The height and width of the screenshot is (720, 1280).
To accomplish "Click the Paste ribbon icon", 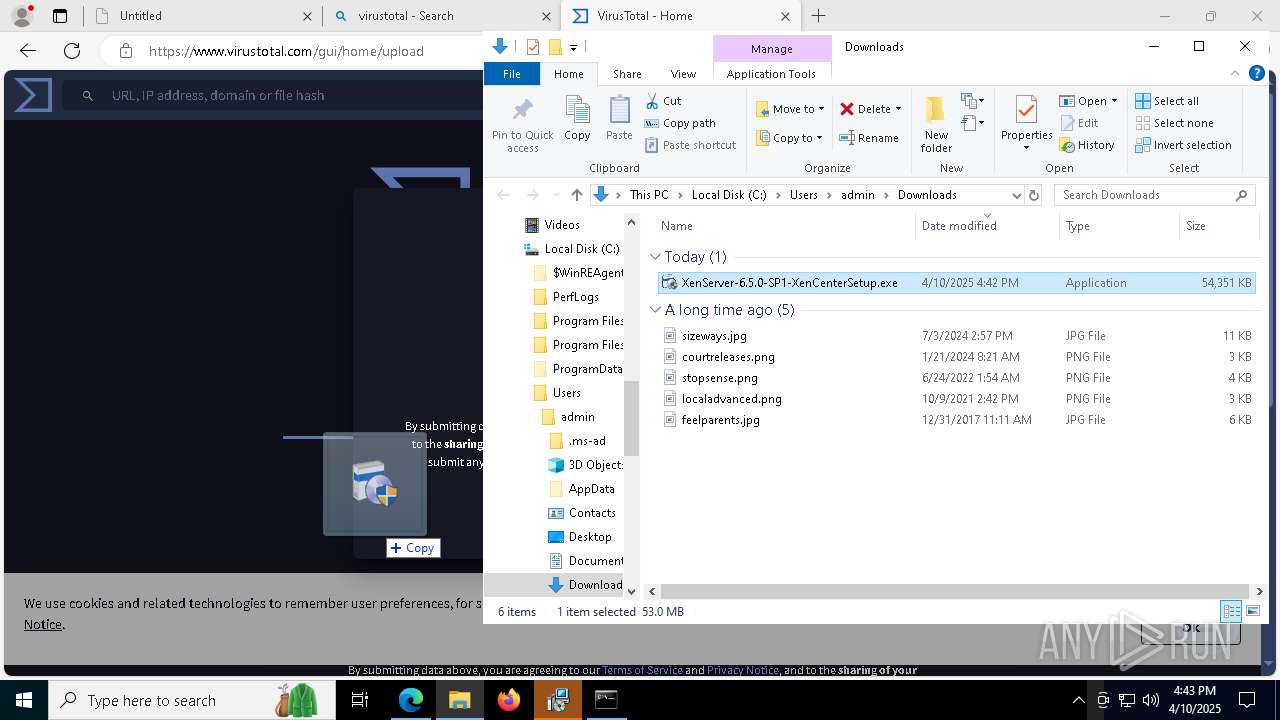I will [x=619, y=118].
